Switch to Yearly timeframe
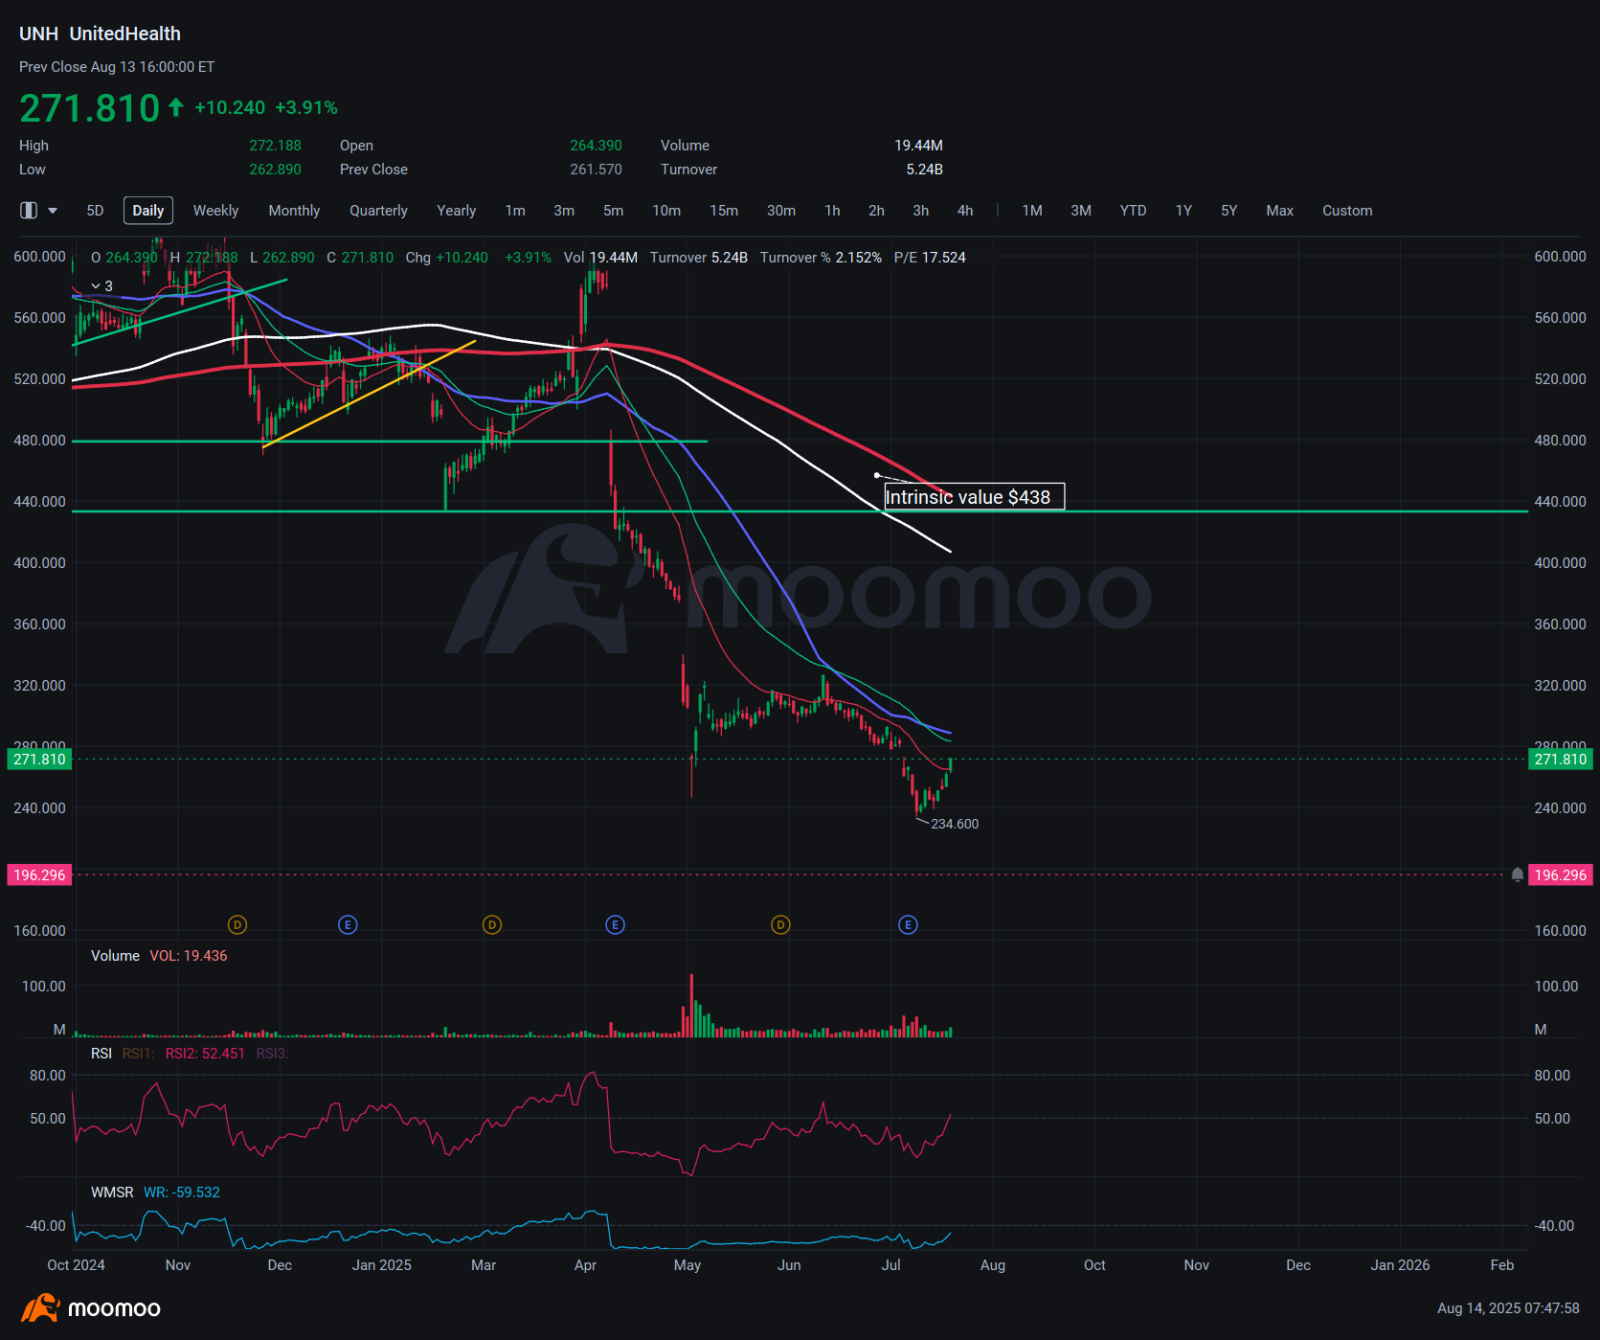The width and height of the screenshot is (1600, 1340). pyautogui.click(x=456, y=211)
